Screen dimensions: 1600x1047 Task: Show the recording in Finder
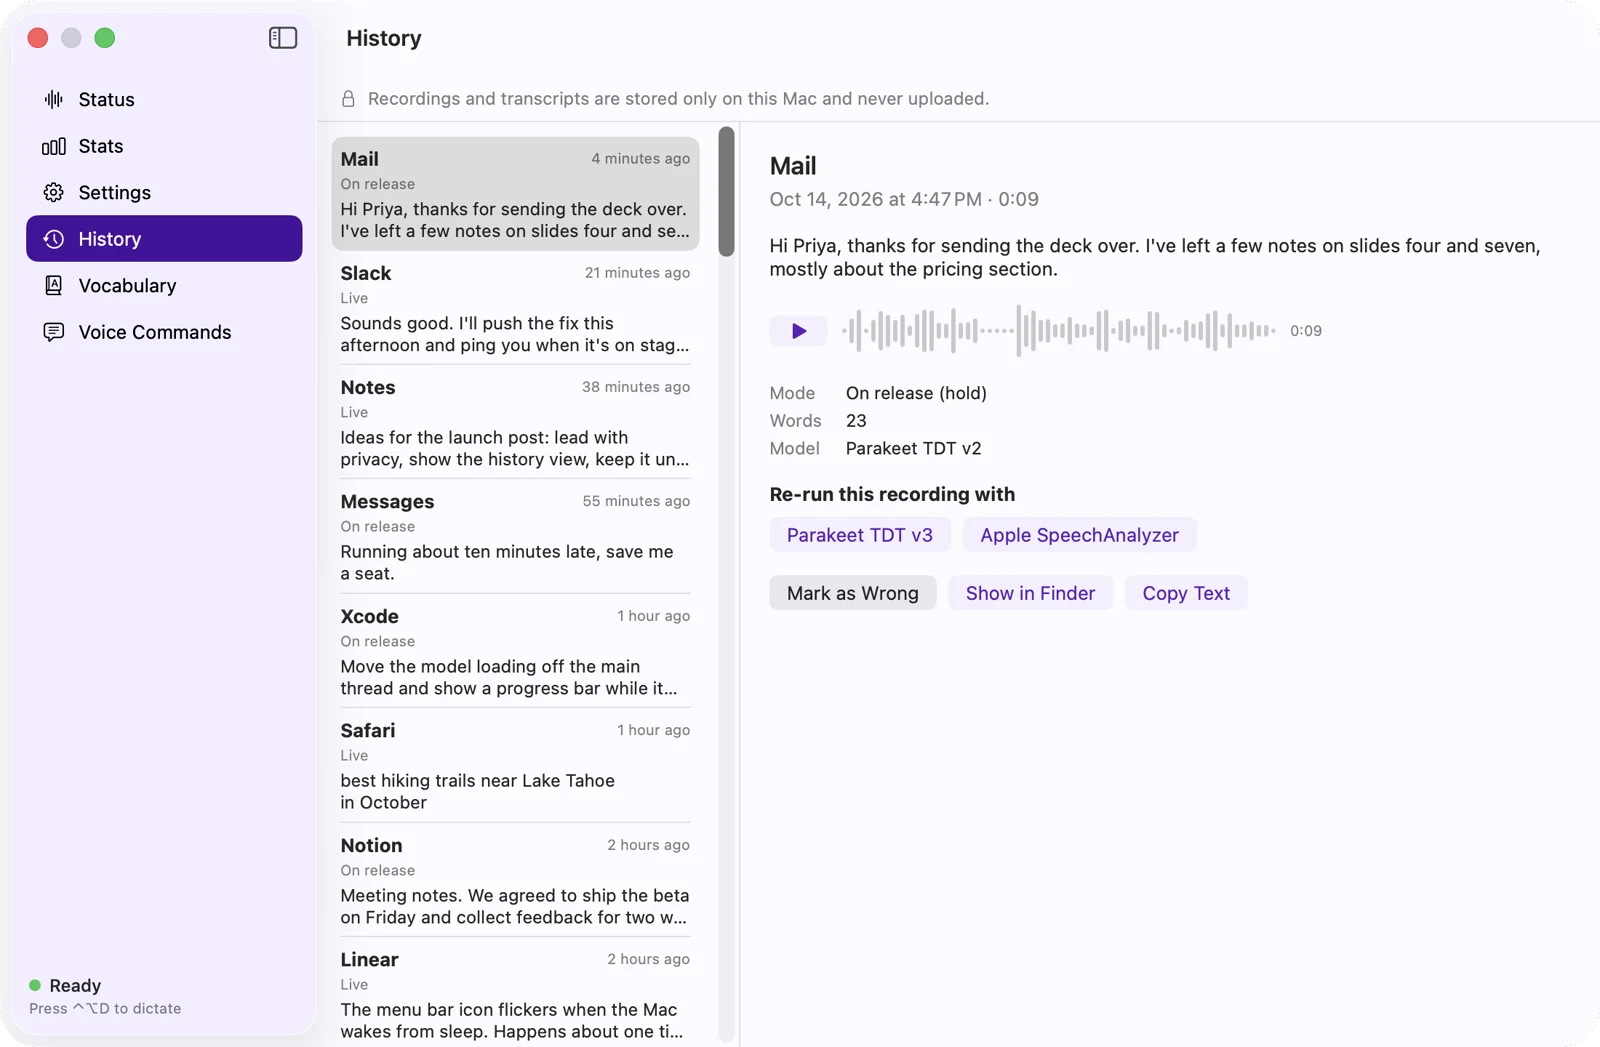click(x=1030, y=593)
